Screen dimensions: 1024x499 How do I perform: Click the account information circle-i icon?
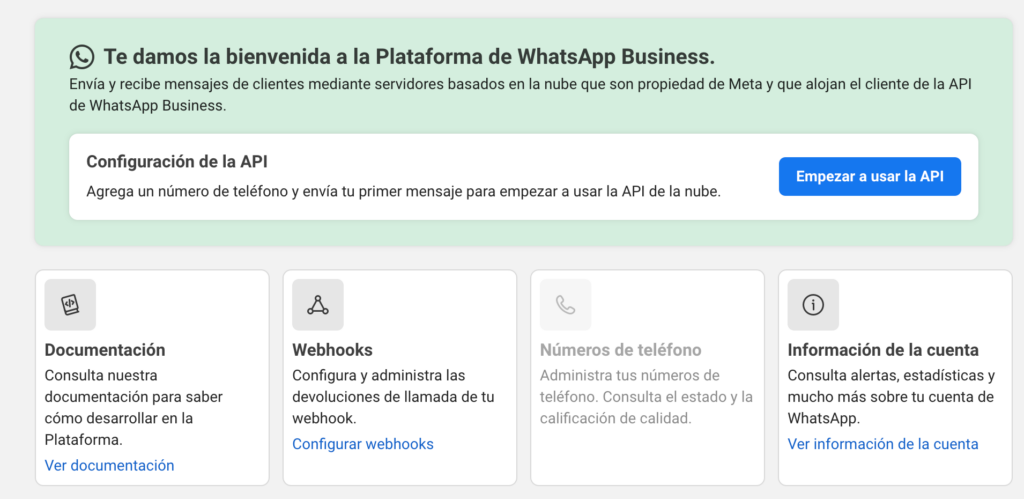[813, 305]
